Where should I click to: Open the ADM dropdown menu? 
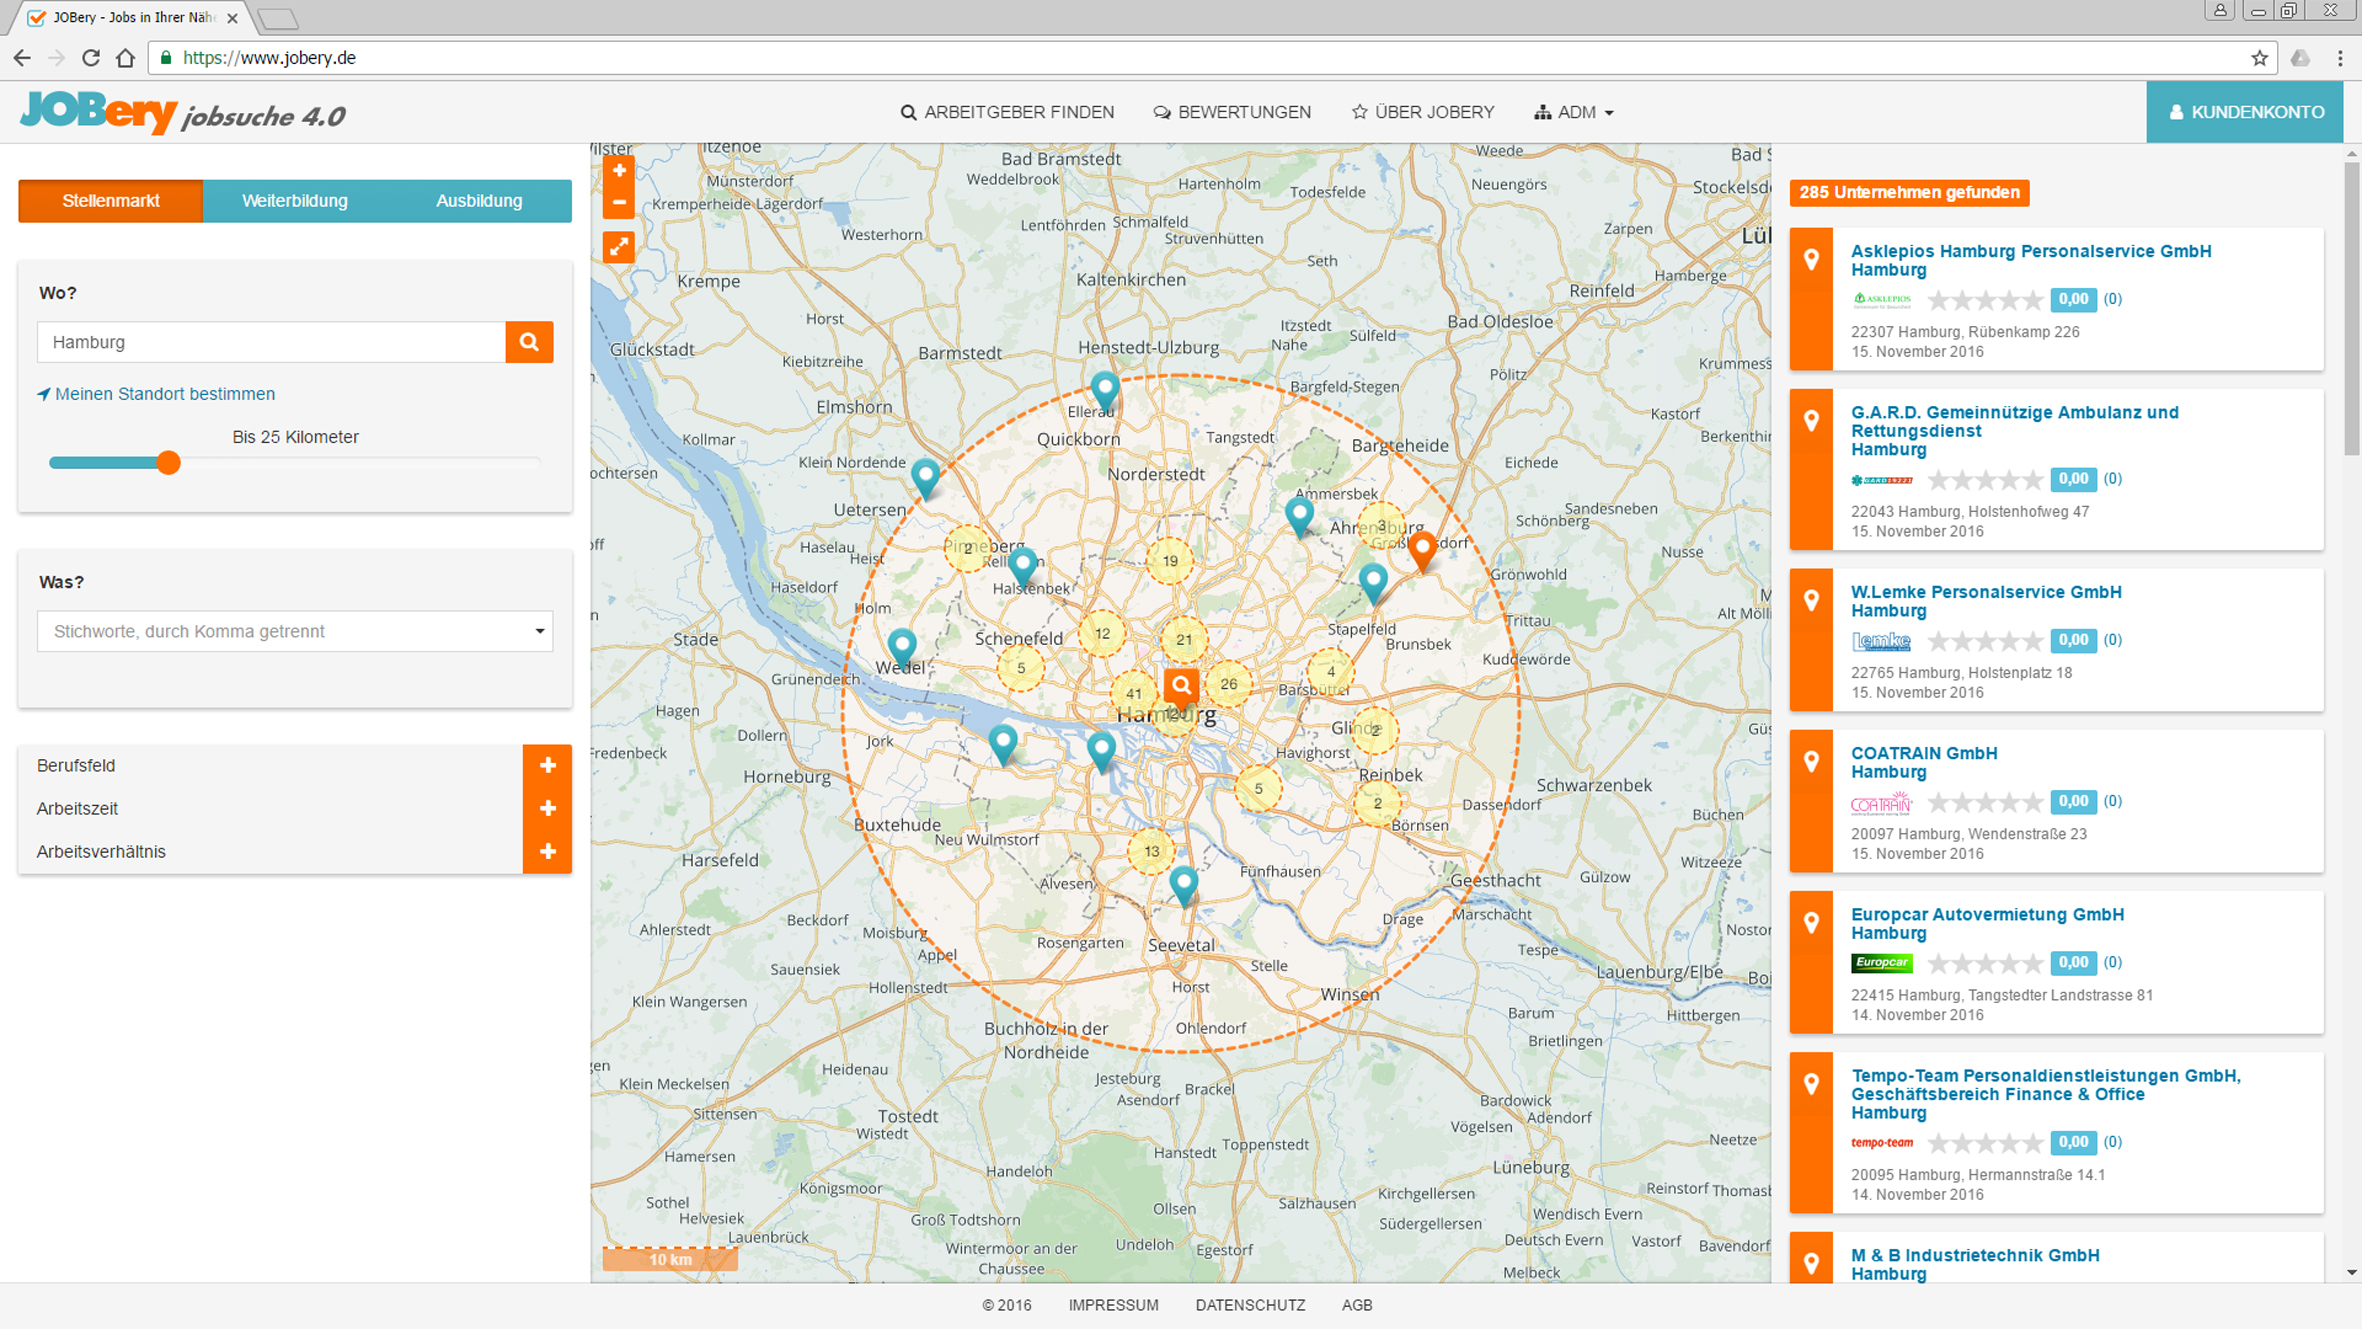(1574, 112)
